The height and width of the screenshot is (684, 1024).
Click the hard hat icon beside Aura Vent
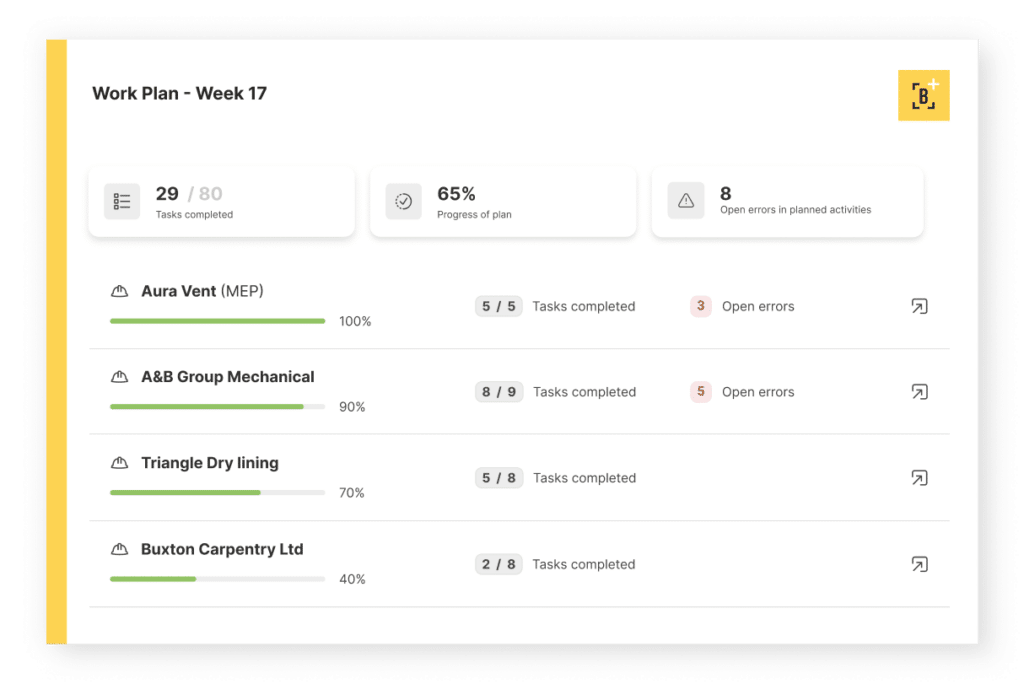[120, 290]
